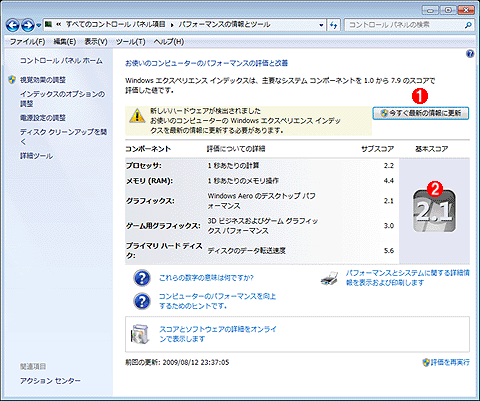Viewport: 480px width, 401px height.
Task: Click question icon beside これらの数字の意味は何ですか?
Action: click(142, 278)
